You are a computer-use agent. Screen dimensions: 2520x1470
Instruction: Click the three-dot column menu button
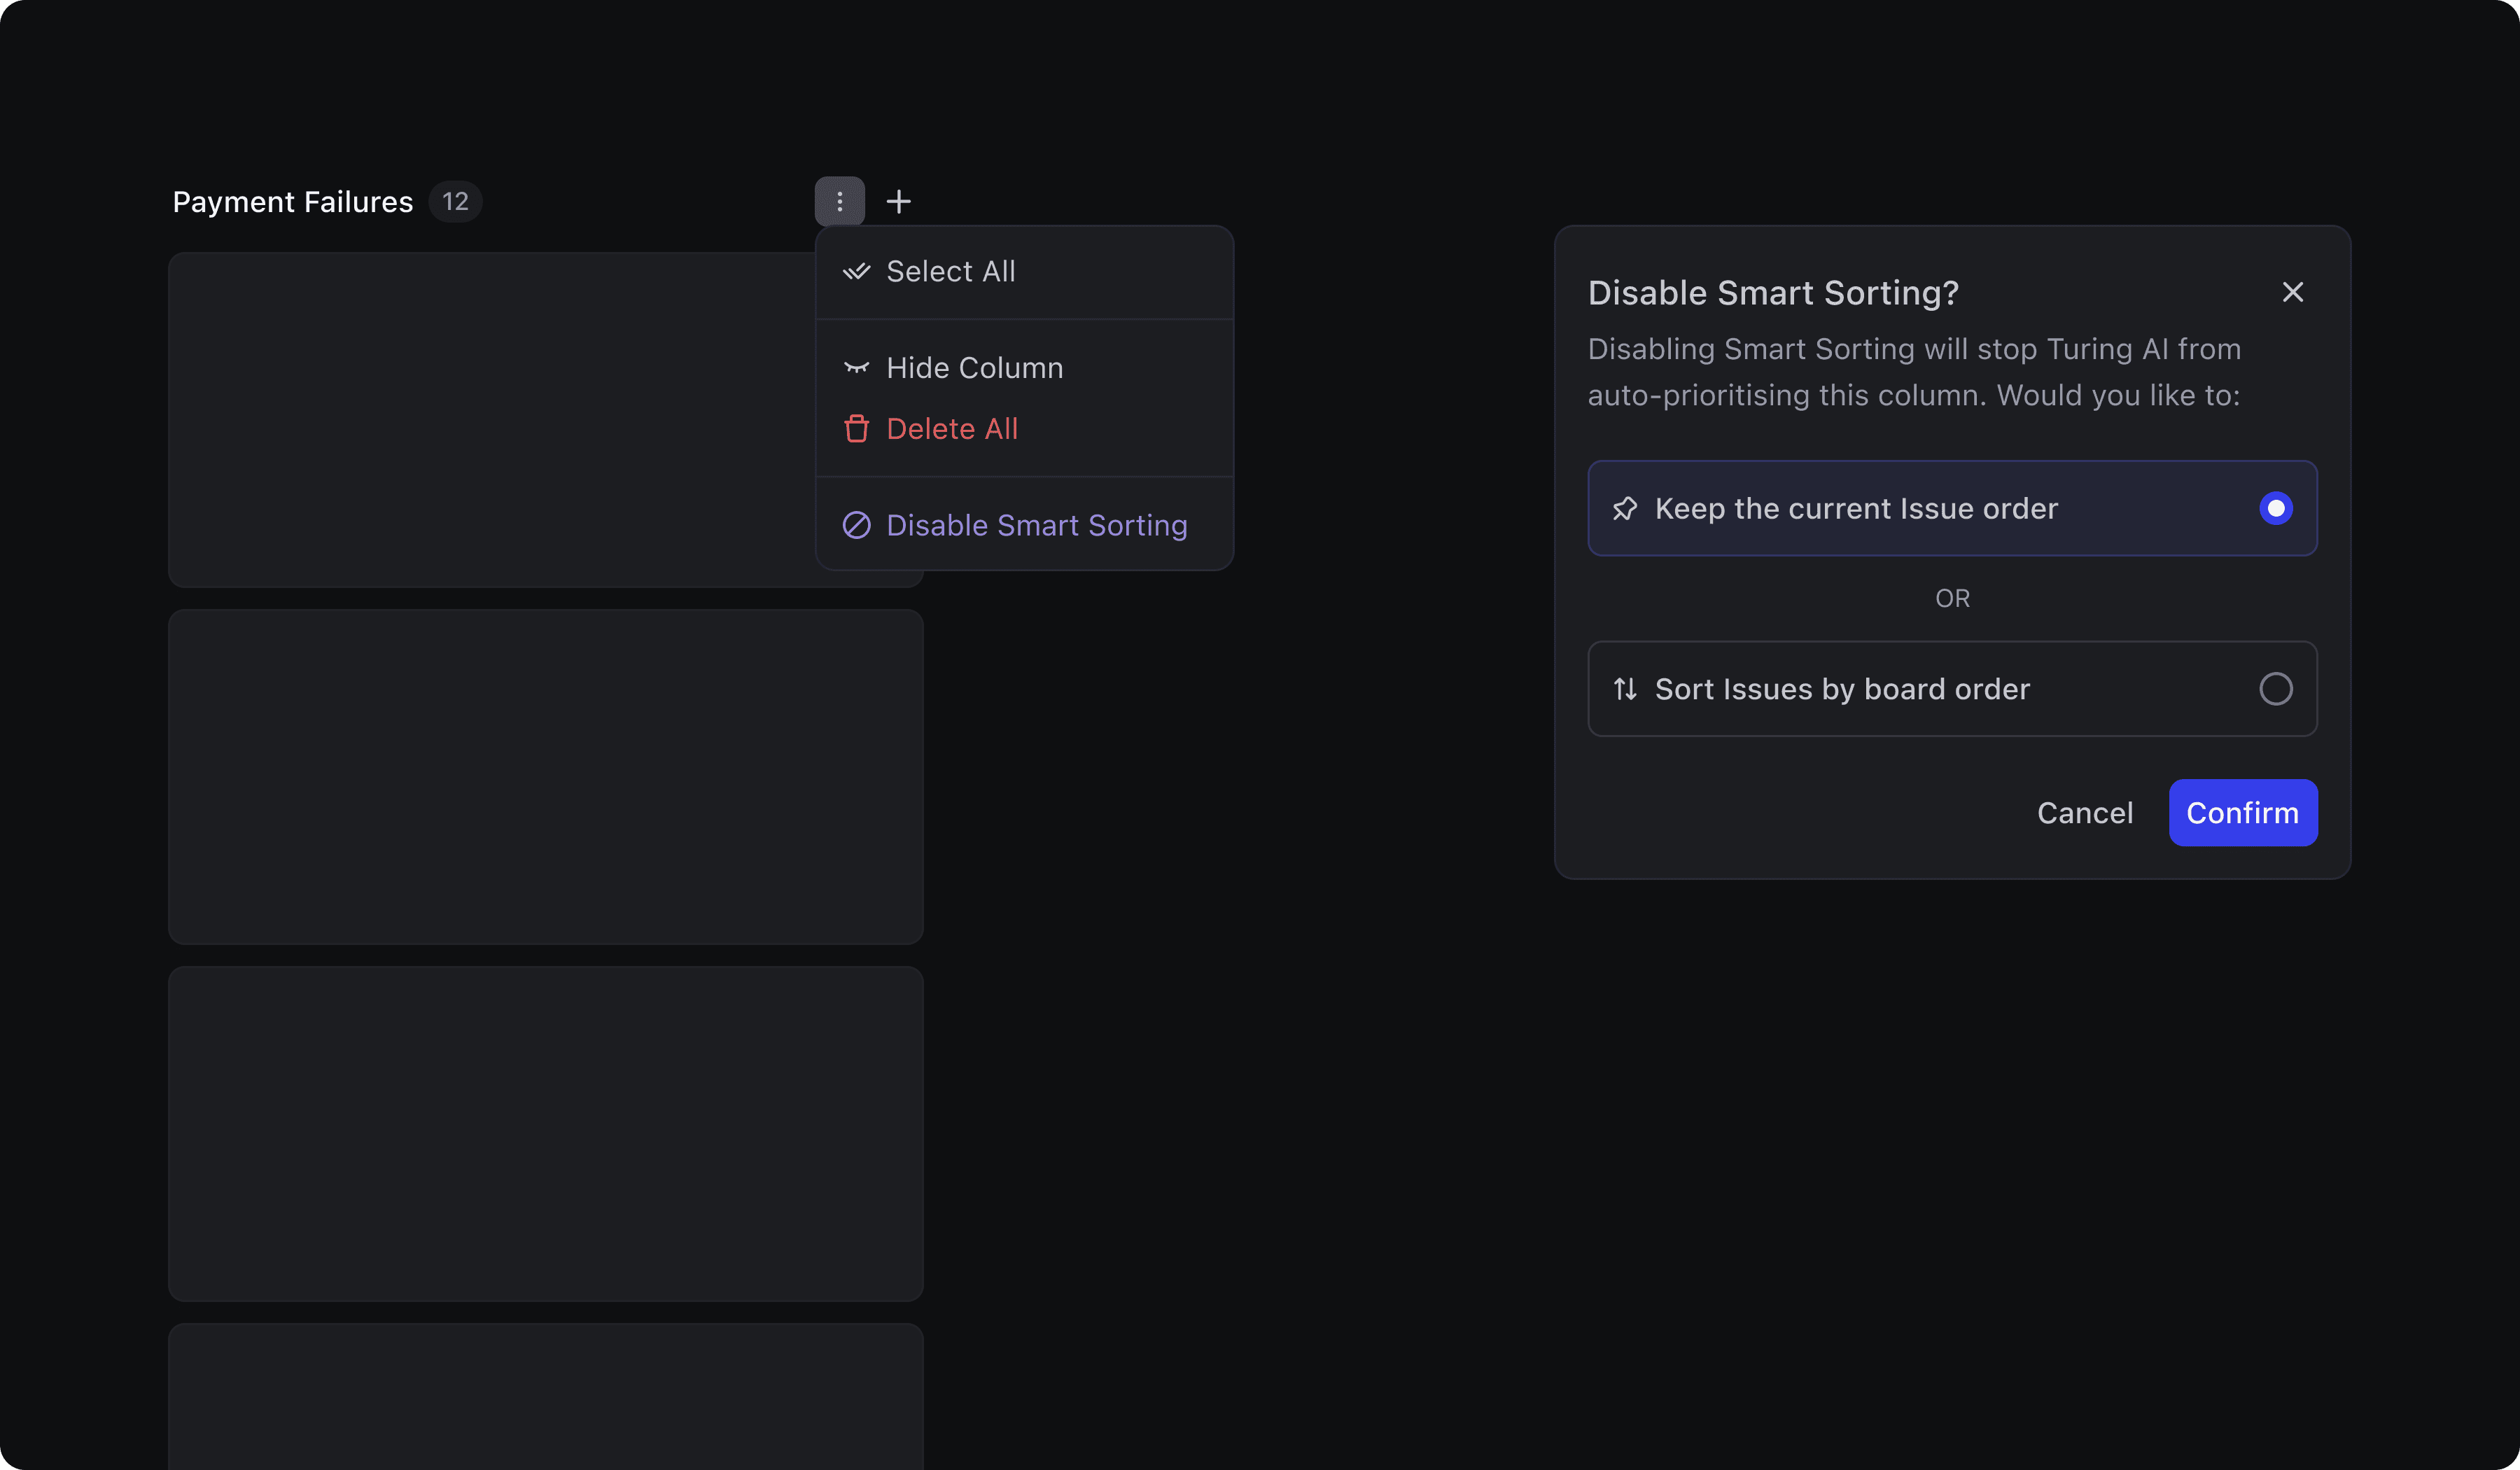839,202
